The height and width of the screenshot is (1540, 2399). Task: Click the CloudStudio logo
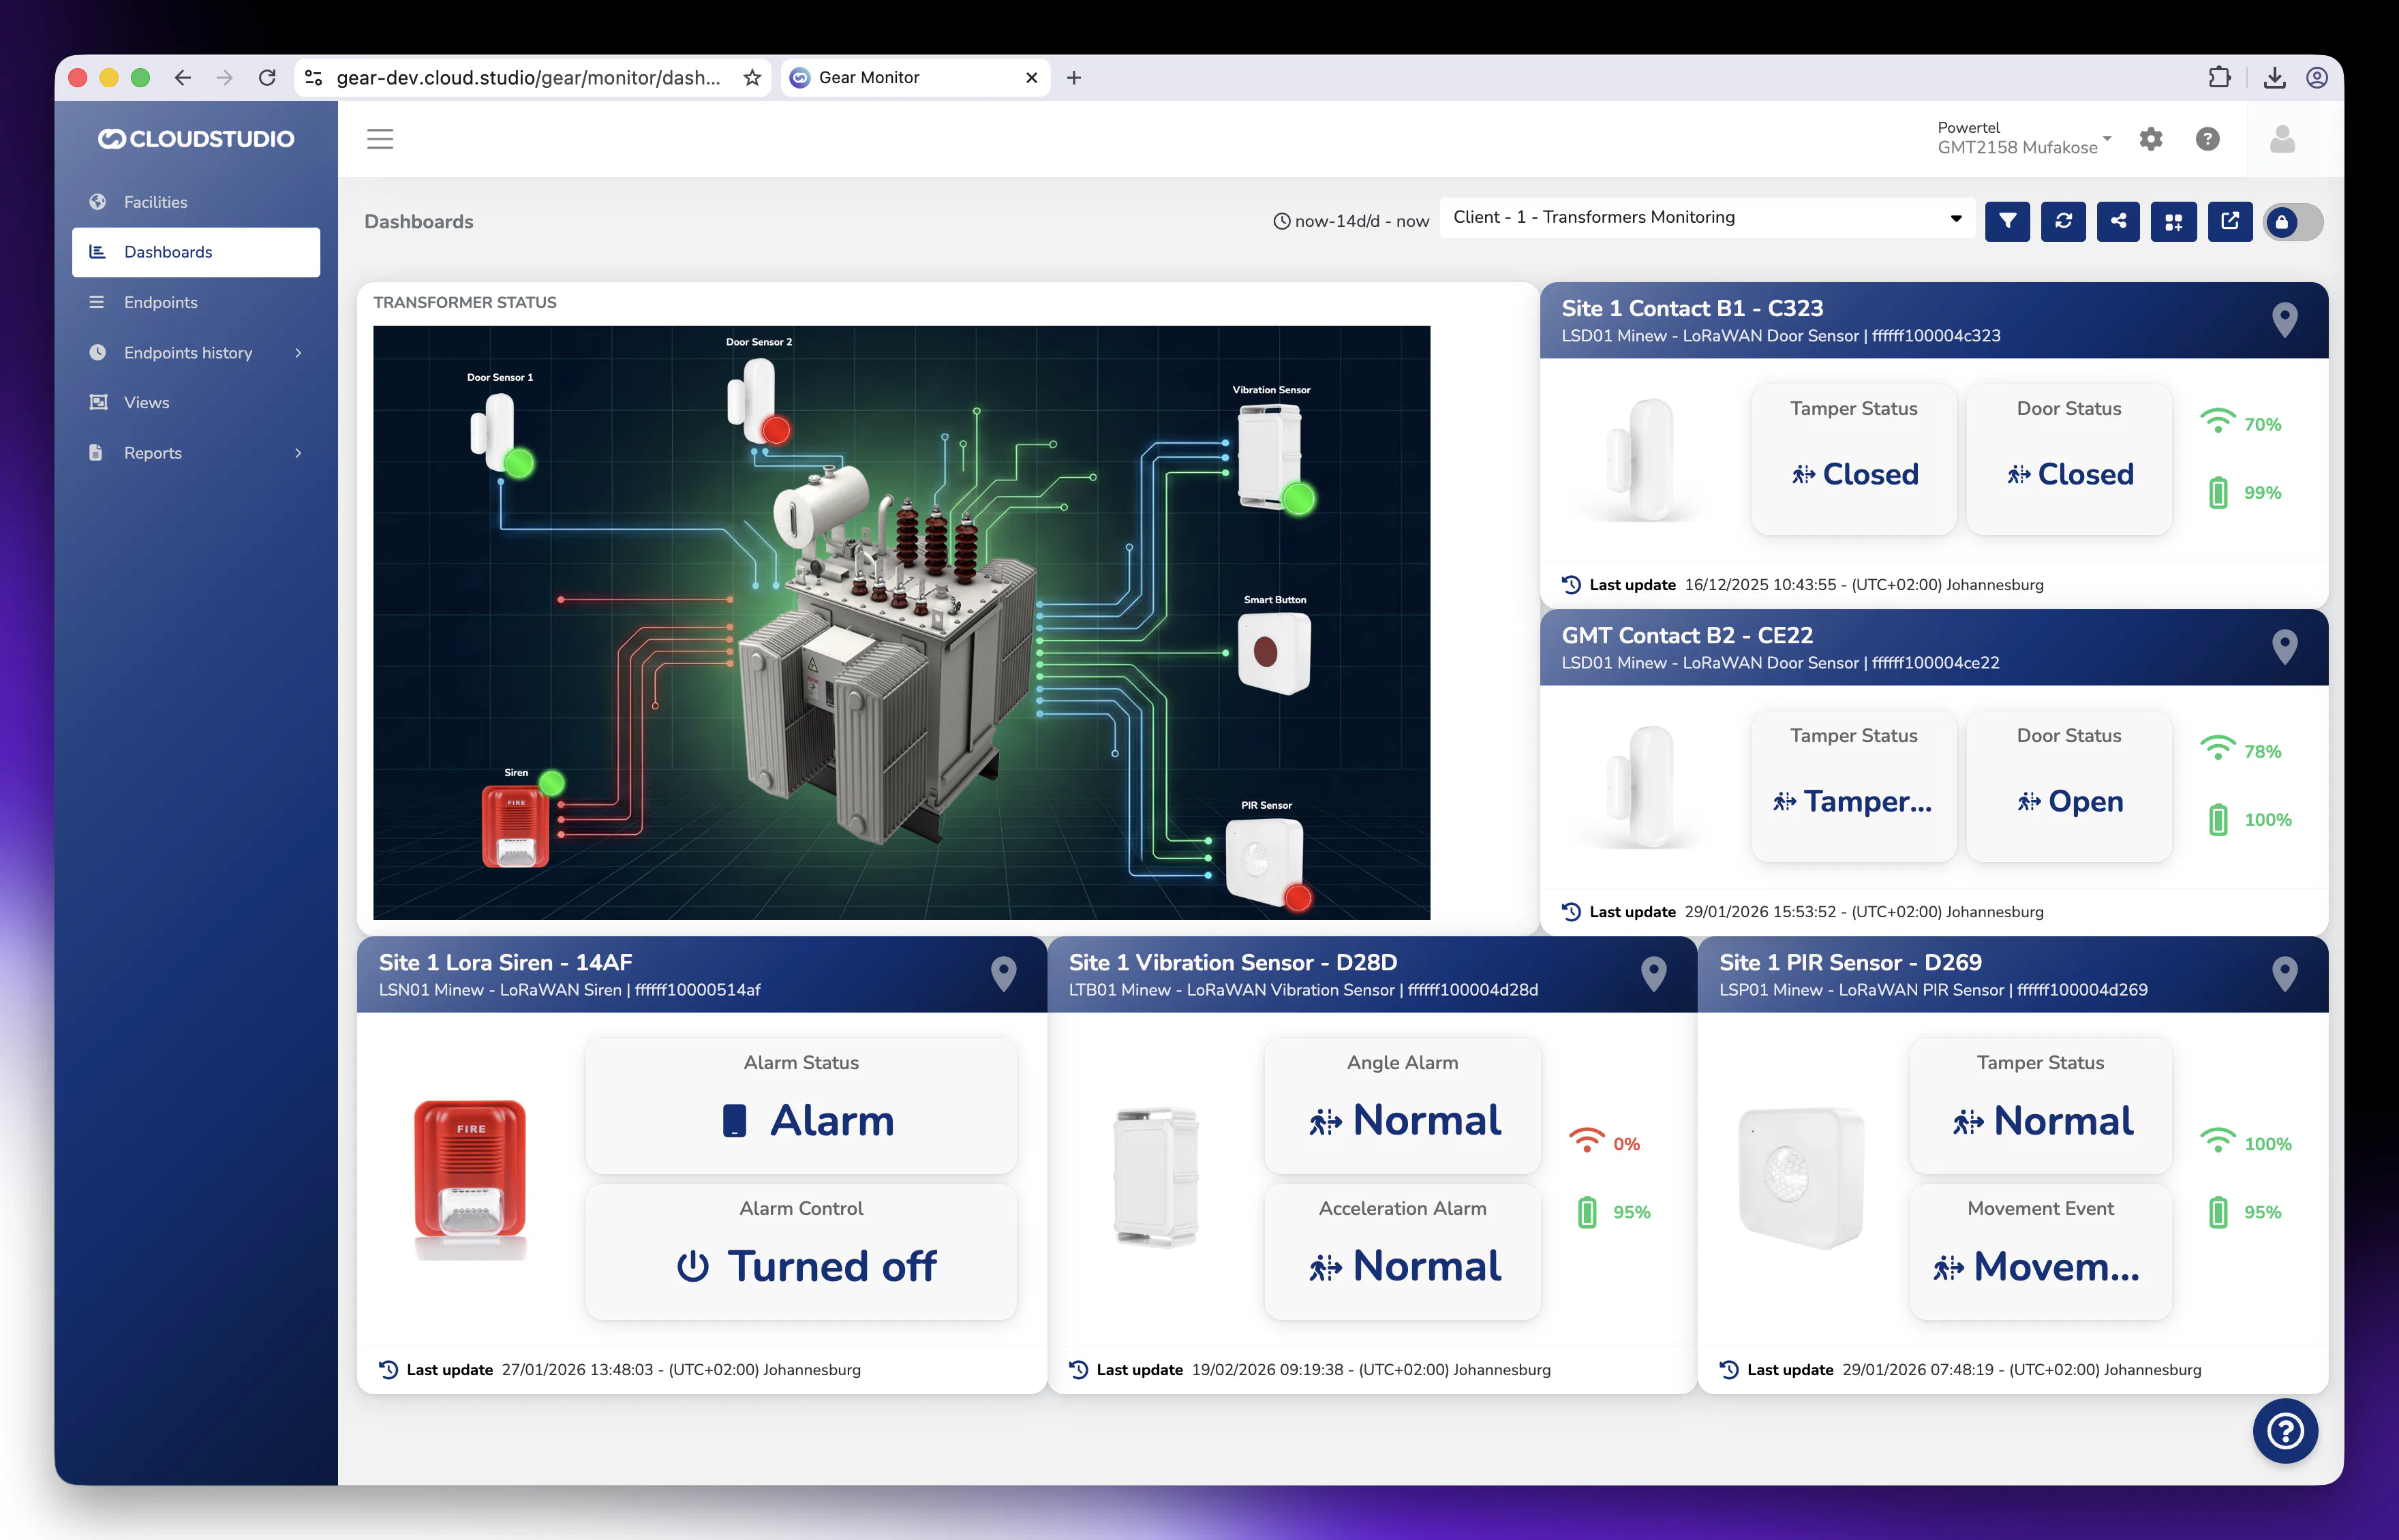(196, 139)
